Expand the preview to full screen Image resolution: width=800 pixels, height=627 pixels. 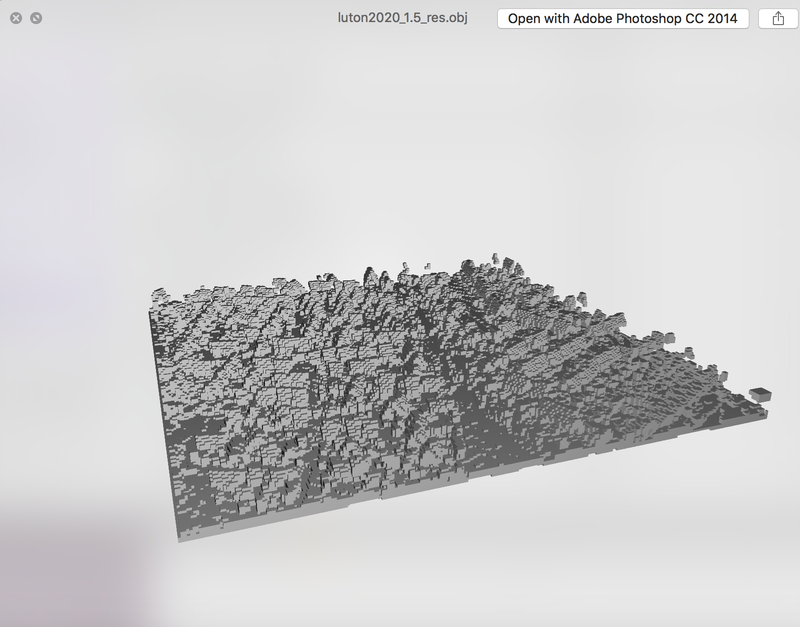36,18
